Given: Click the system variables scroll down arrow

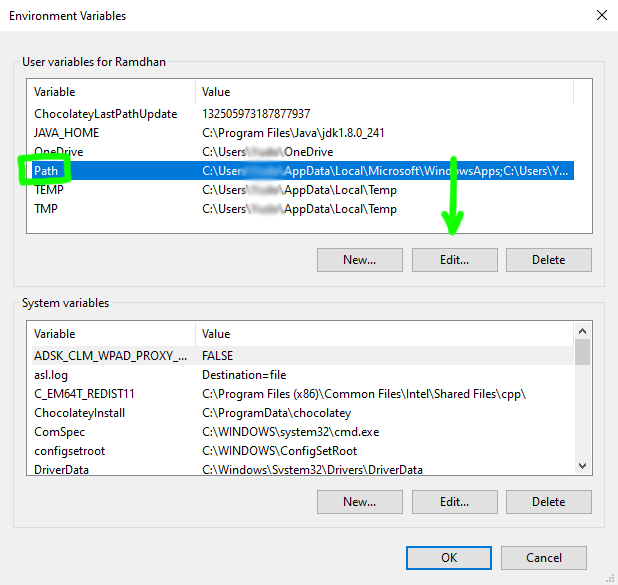Looking at the screenshot, I should point(583,466).
